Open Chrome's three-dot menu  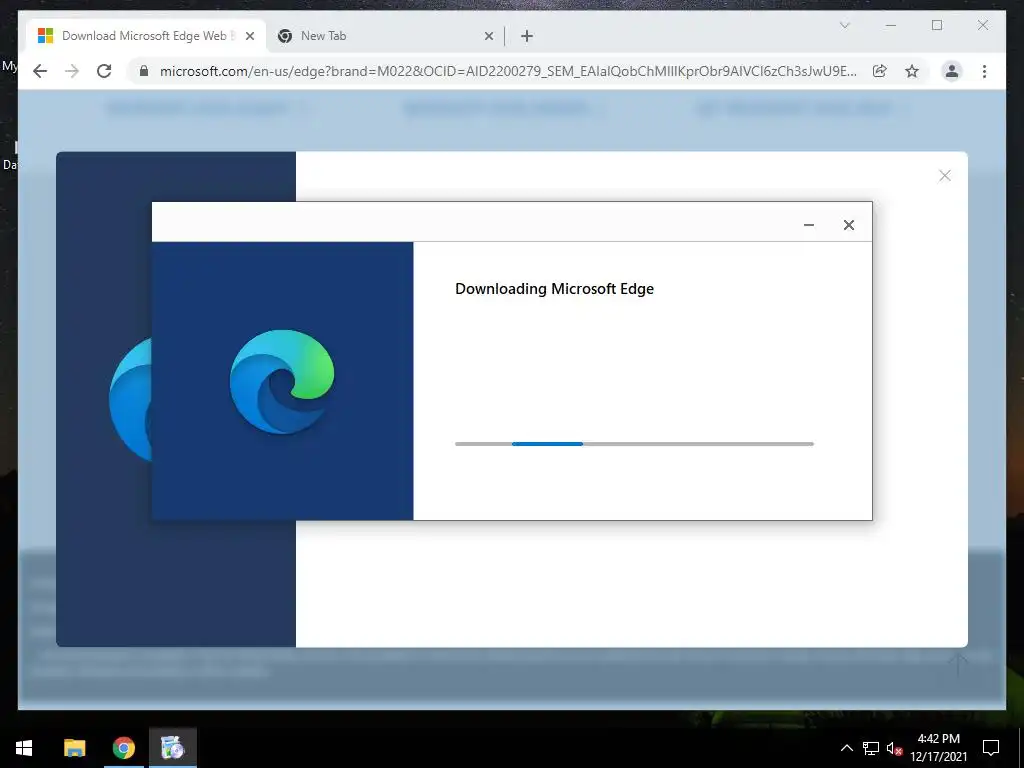[984, 71]
